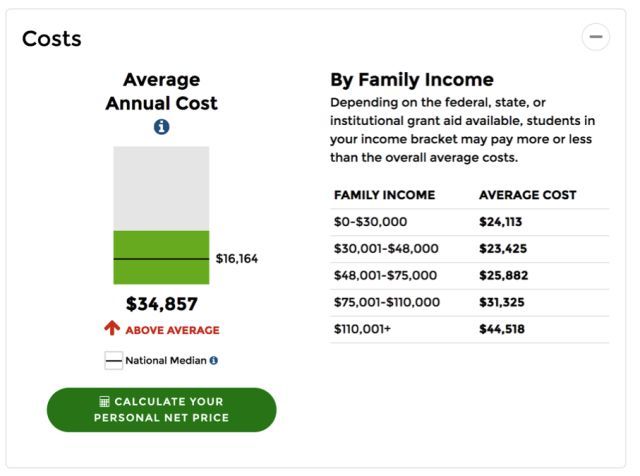Calculate your personal net price

161,409
